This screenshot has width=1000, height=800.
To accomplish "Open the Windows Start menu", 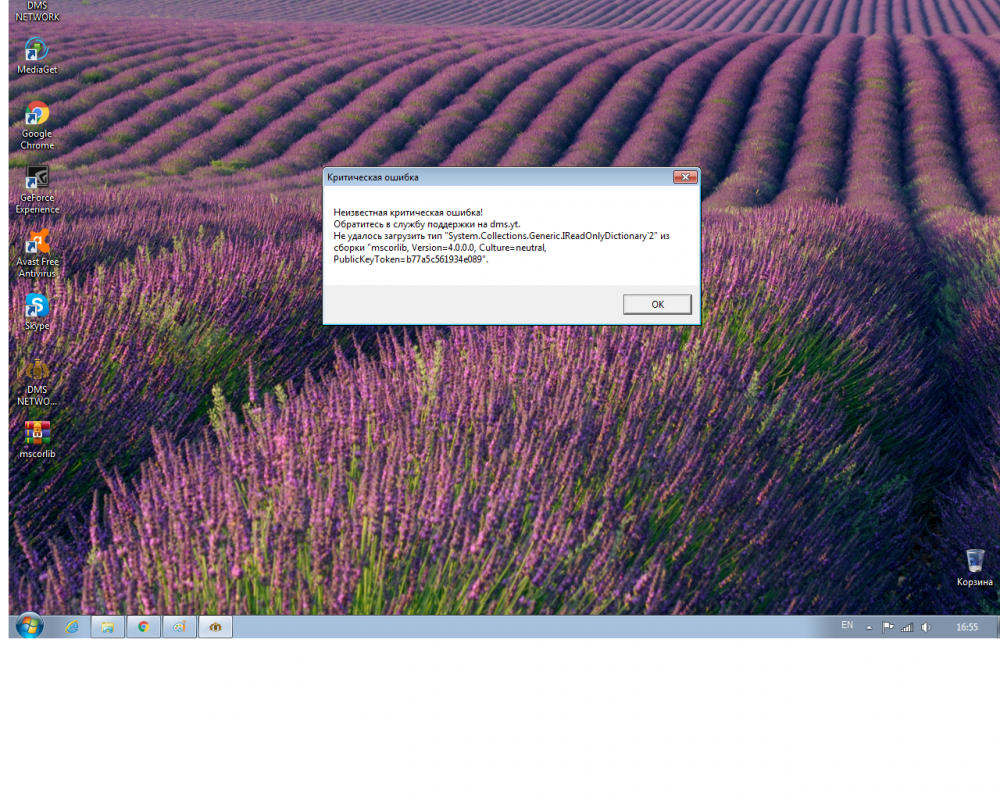I will click(29, 627).
